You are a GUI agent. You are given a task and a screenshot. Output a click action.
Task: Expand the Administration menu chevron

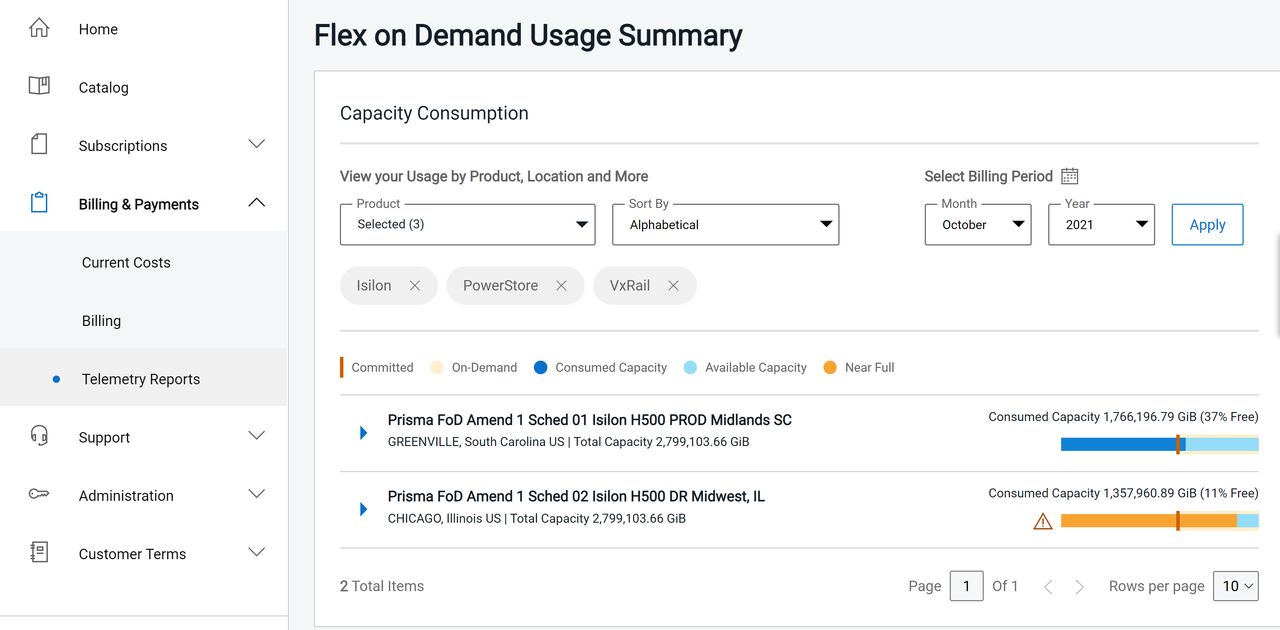tap(257, 494)
